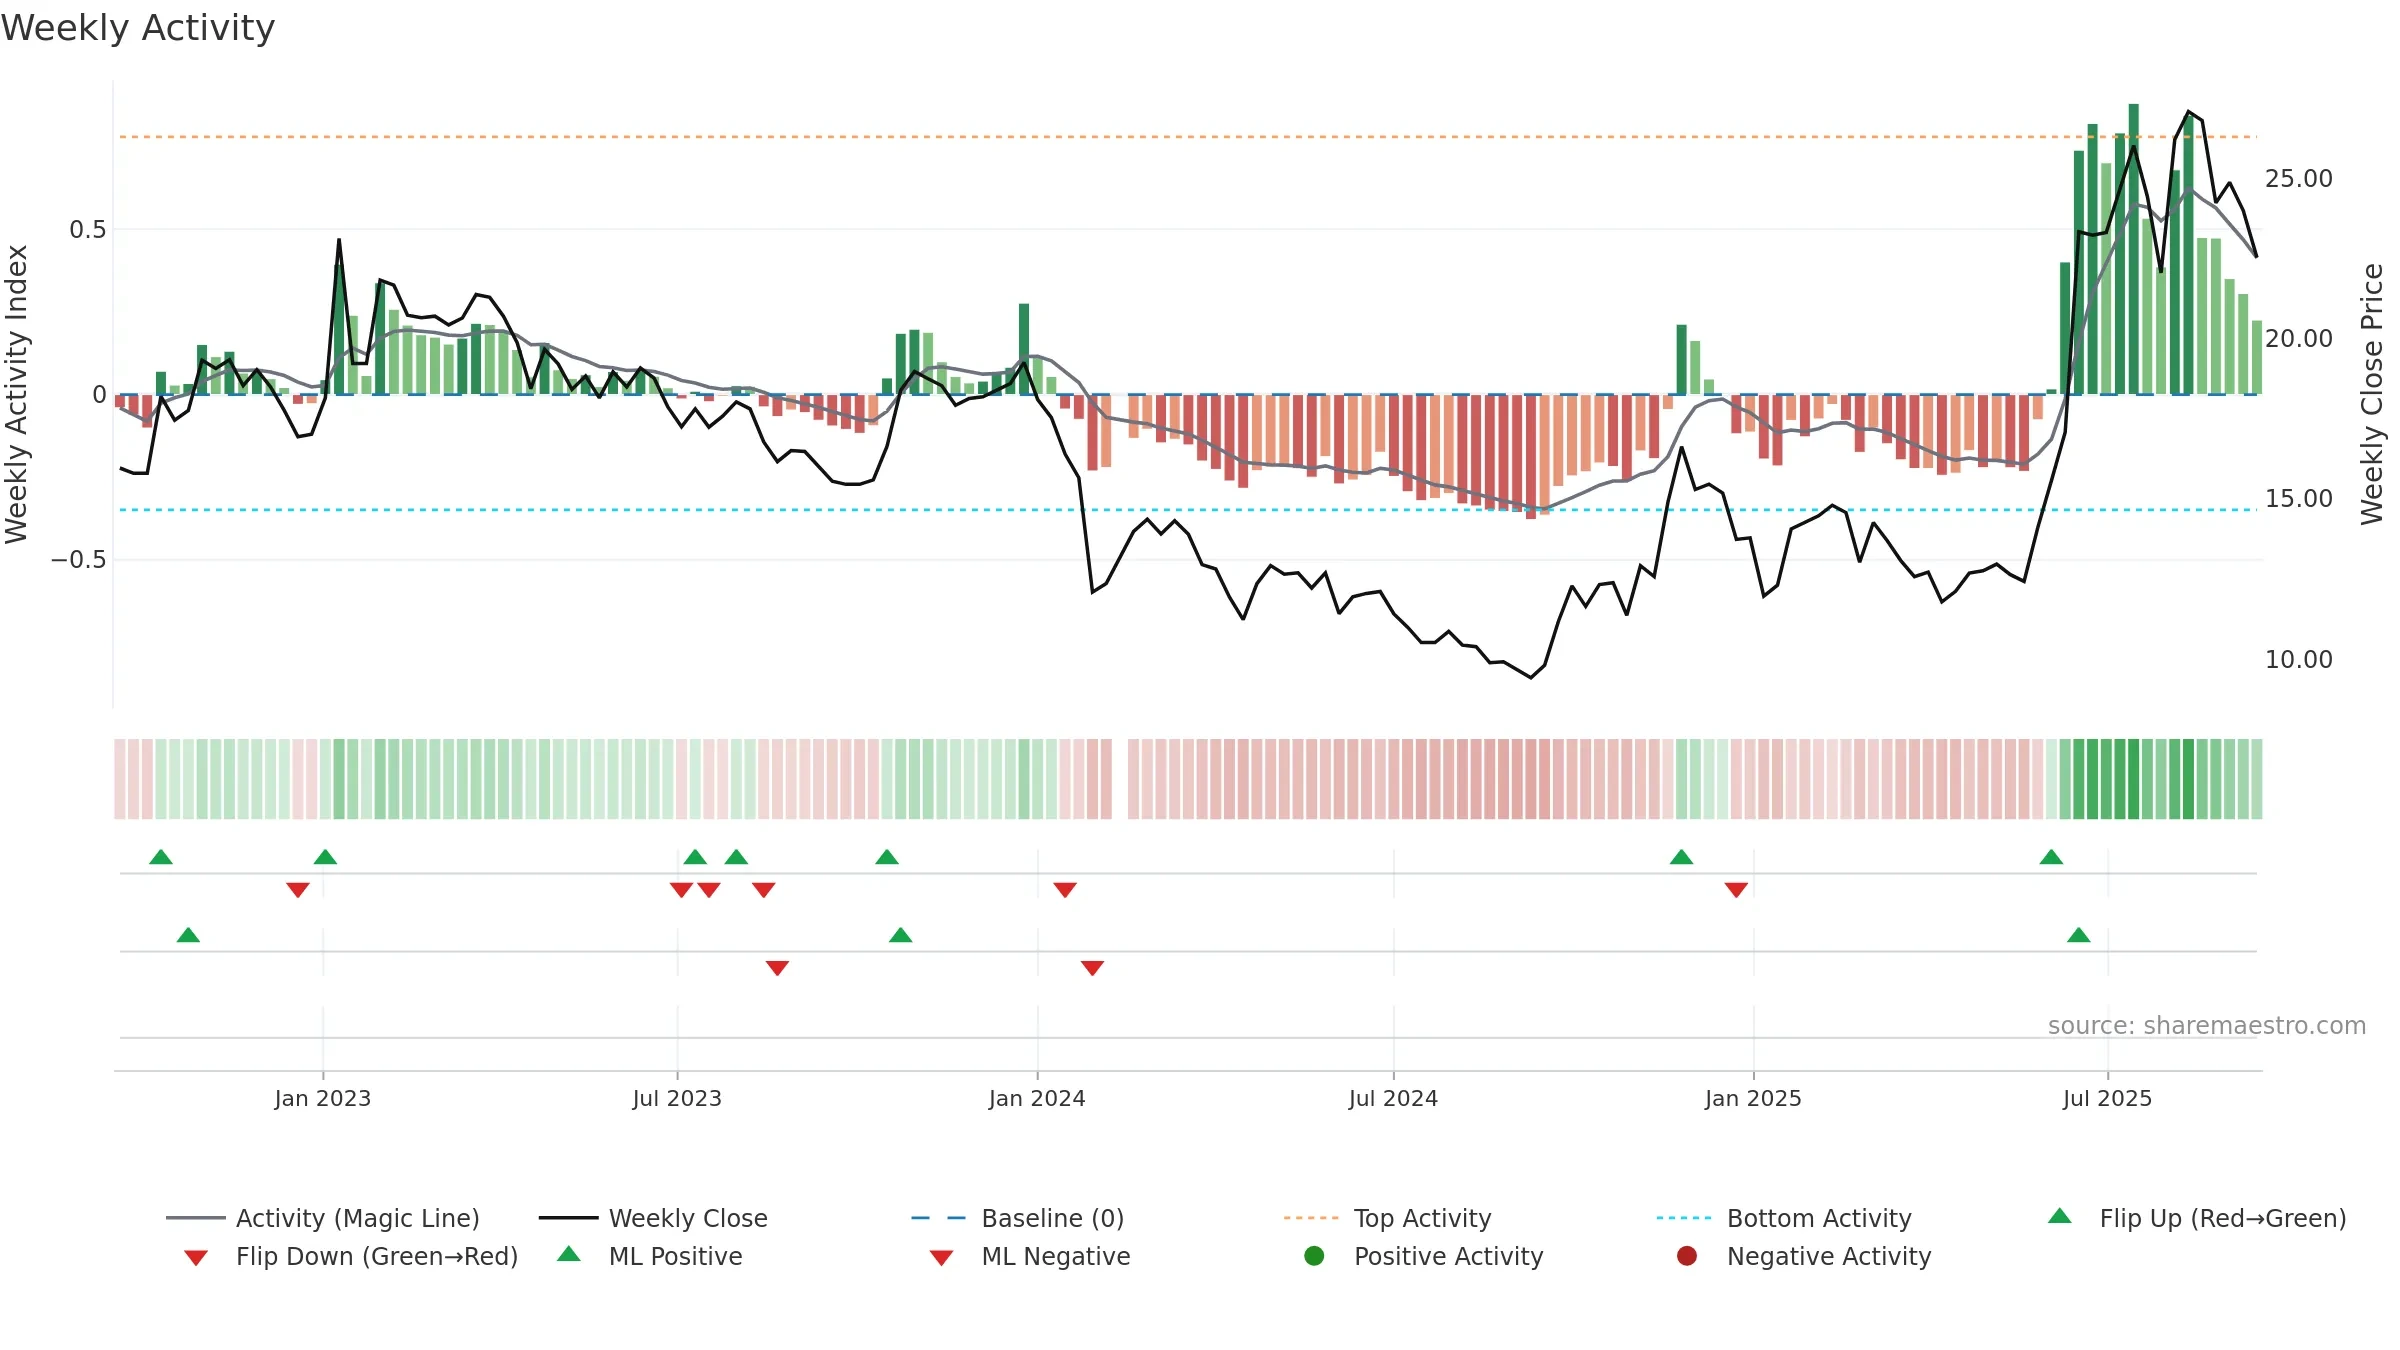This screenshot has width=2400, height=1350.
Task: Click the 15.00 price axis tick
Action: click(x=2299, y=499)
